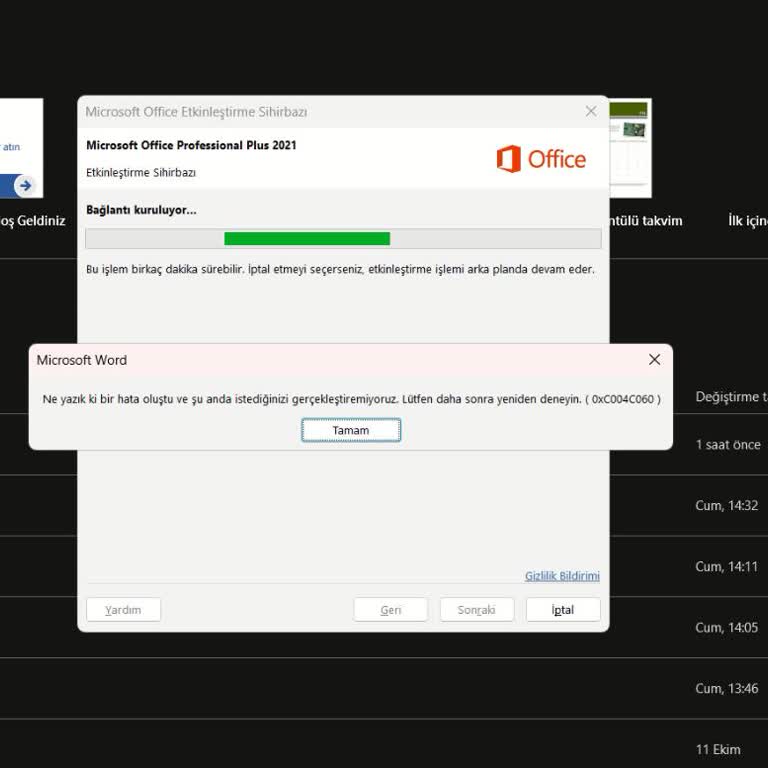Select the recent file dated 'Cum, 14:32'
Image resolution: width=768 pixels, height=768 pixels.
coord(726,505)
